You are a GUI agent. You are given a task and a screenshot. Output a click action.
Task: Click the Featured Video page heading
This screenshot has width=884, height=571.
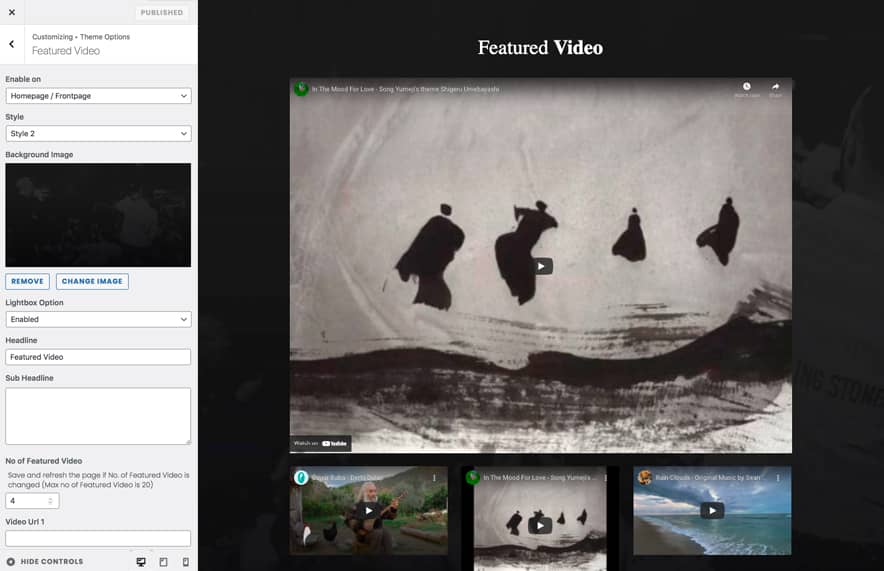pyautogui.click(x=540, y=48)
